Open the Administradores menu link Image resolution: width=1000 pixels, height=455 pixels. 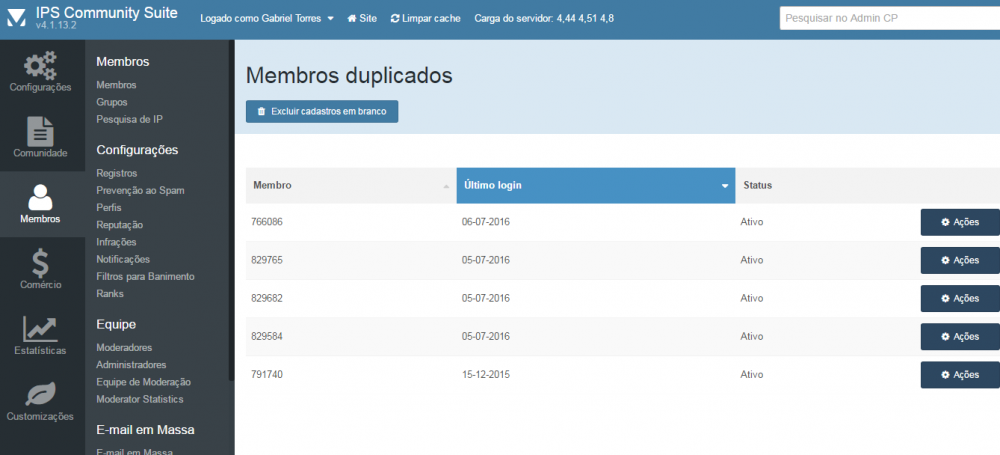[x=131, y=365]
